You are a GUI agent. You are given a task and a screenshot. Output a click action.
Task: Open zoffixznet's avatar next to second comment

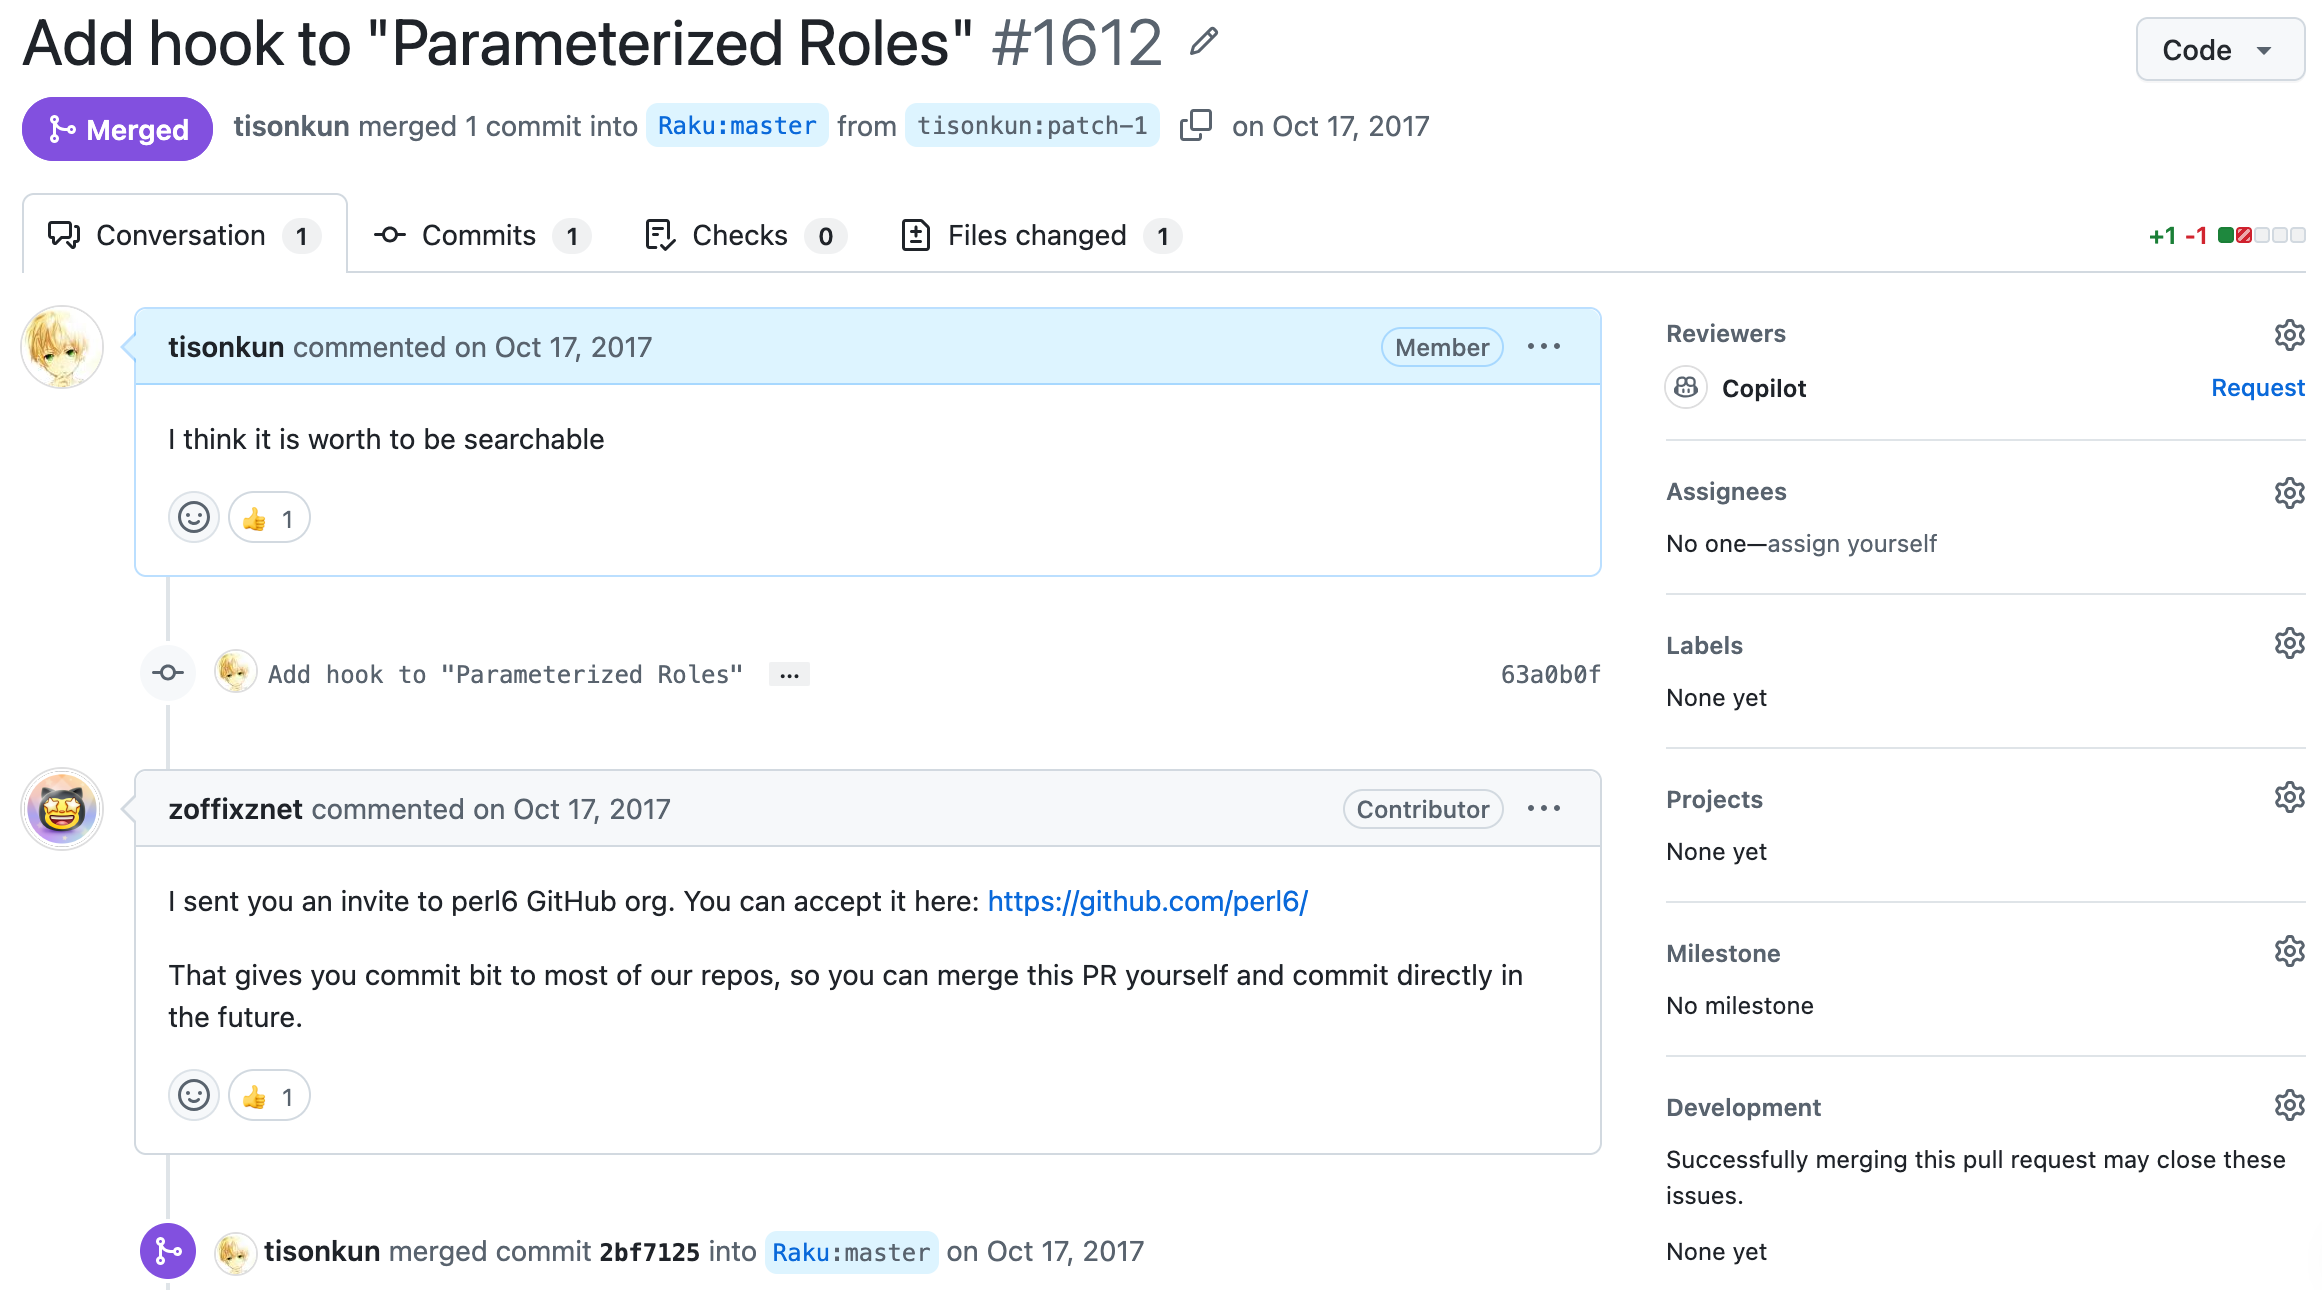[x=62, y=809]
